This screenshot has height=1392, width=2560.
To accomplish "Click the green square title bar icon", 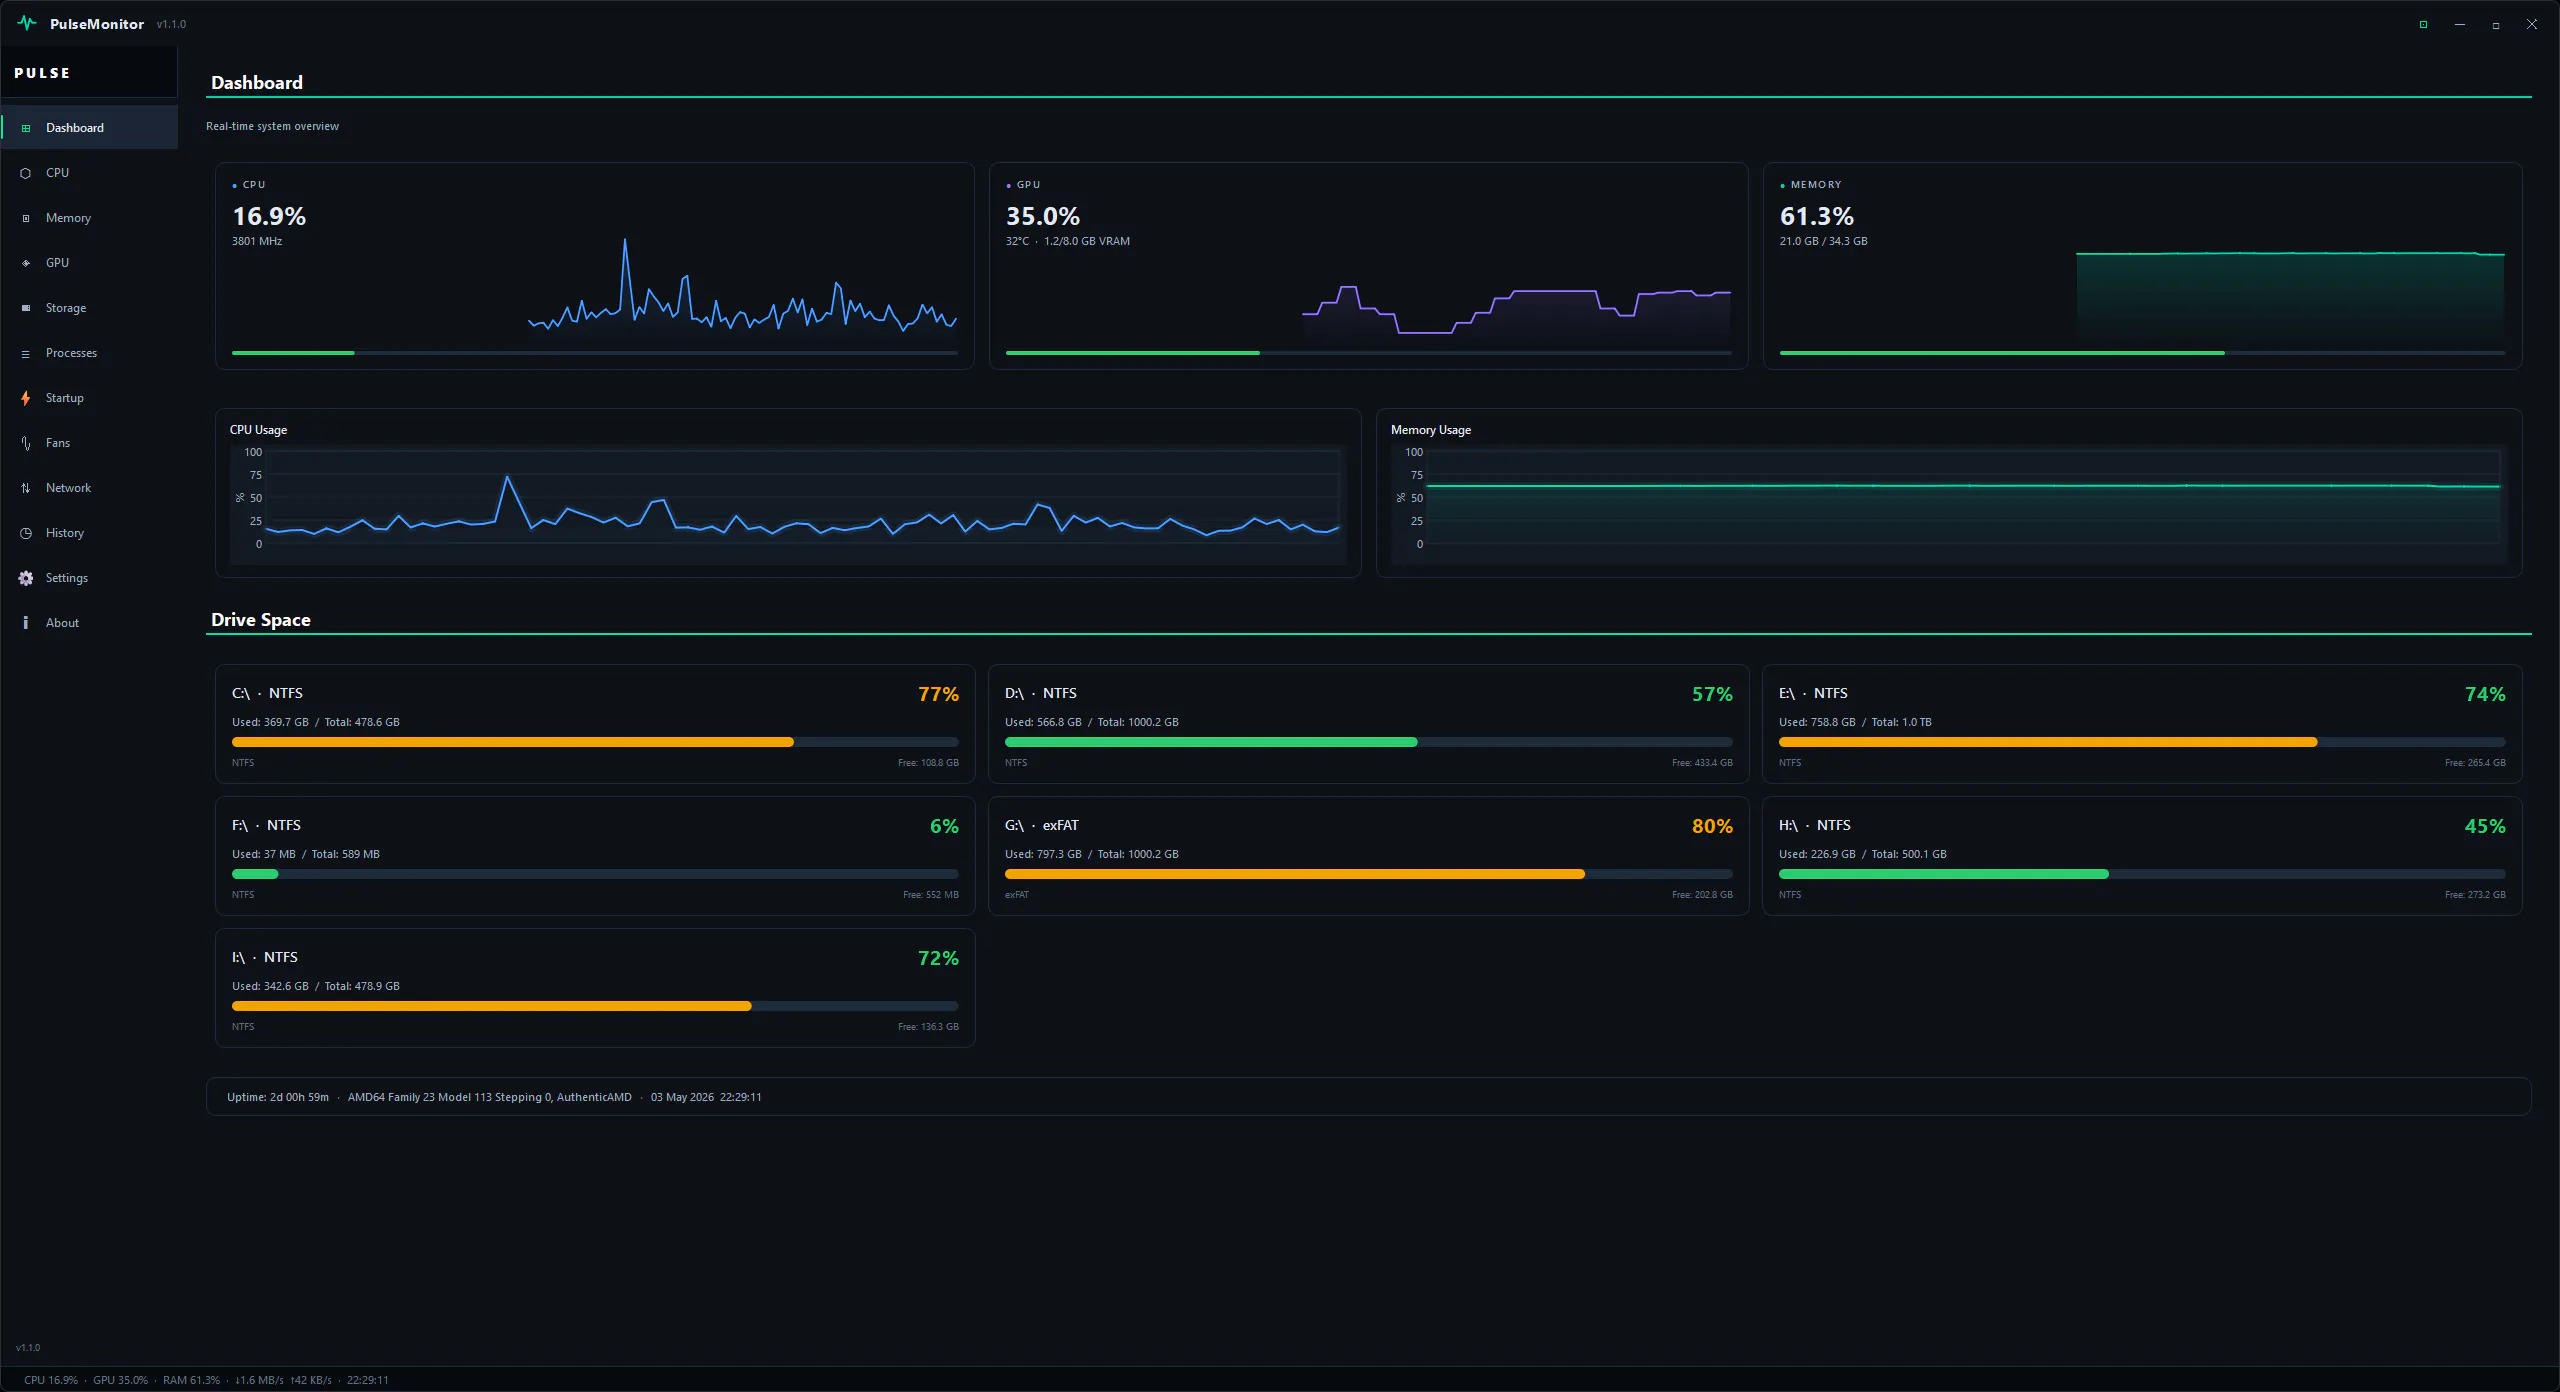I will point(2423,24).
